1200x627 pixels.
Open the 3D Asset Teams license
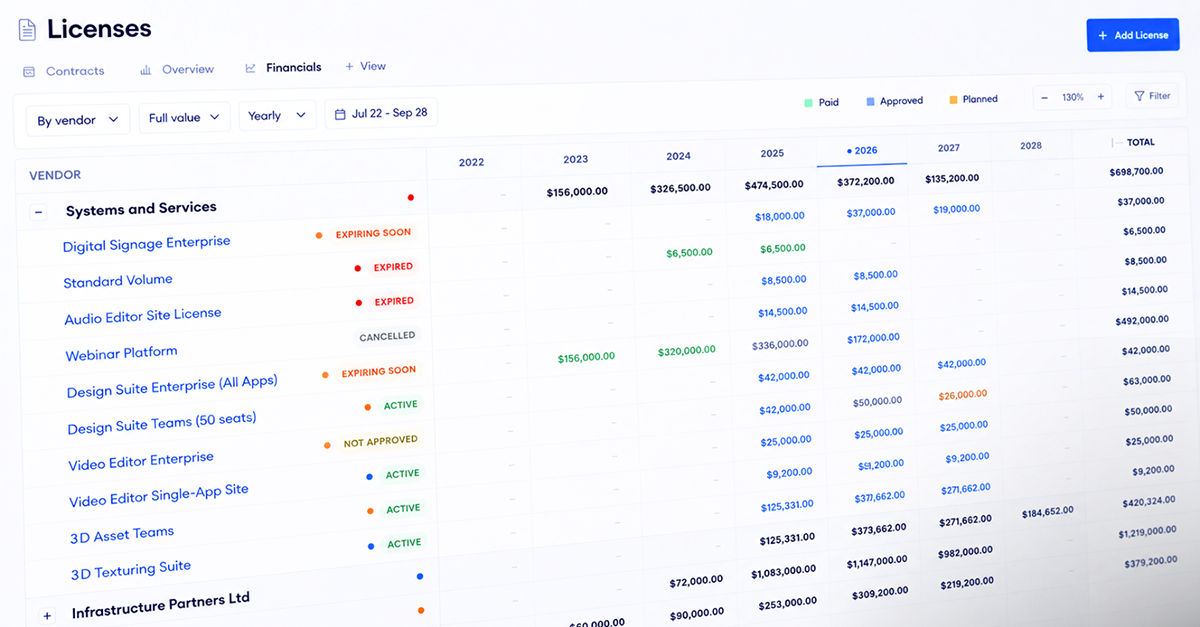point(122,535)
